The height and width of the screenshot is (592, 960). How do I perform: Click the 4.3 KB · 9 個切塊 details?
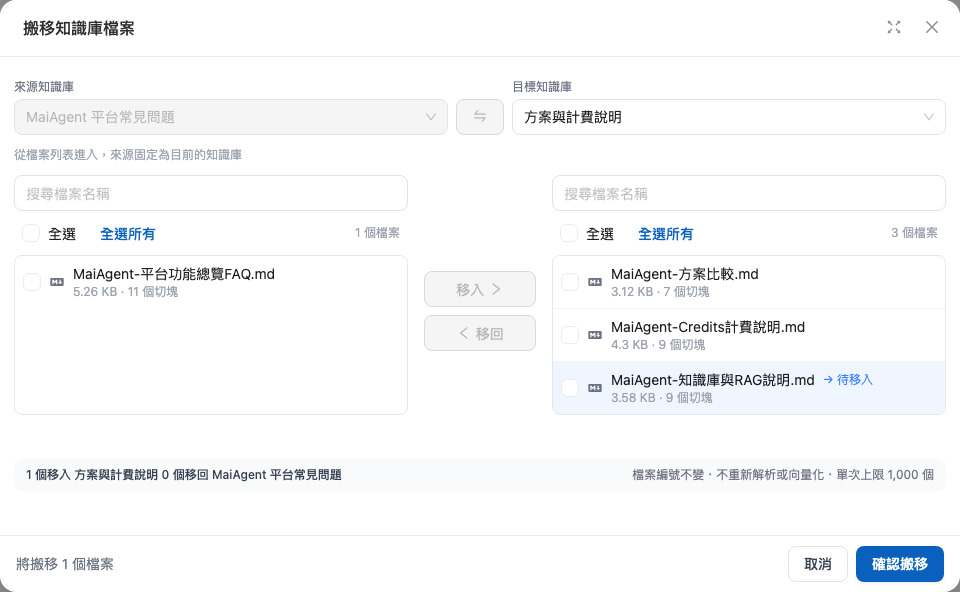click(658, 345)
